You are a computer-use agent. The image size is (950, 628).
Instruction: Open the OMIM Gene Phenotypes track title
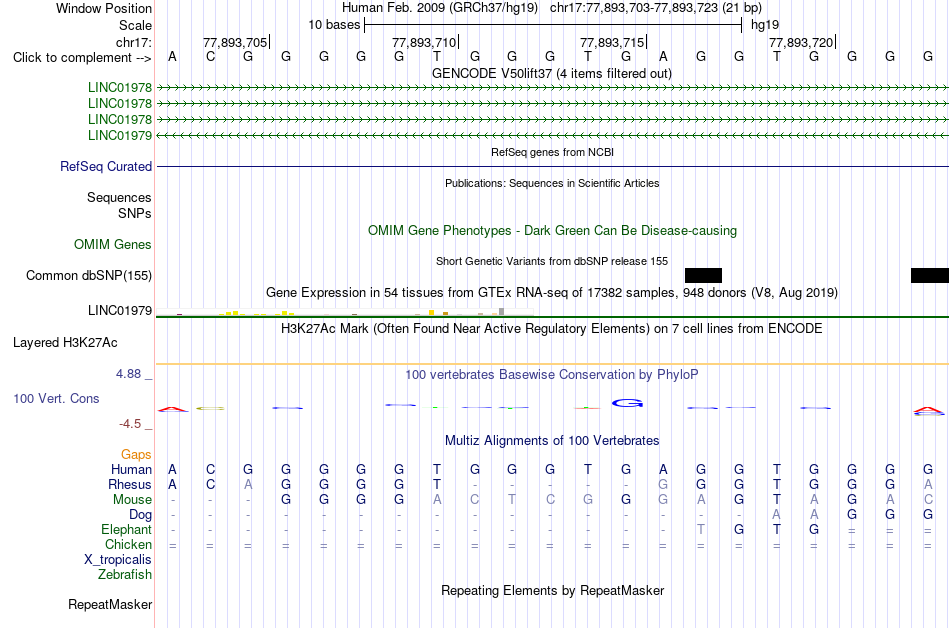coord(552,231)
